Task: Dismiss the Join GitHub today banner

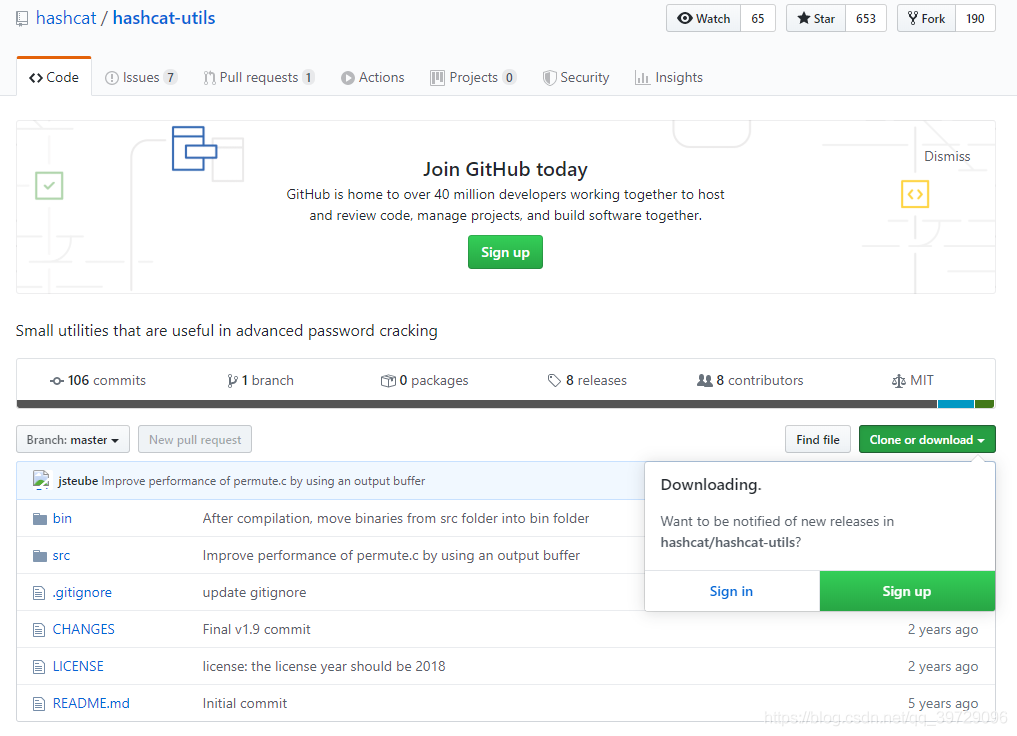Action: [947, 156]
